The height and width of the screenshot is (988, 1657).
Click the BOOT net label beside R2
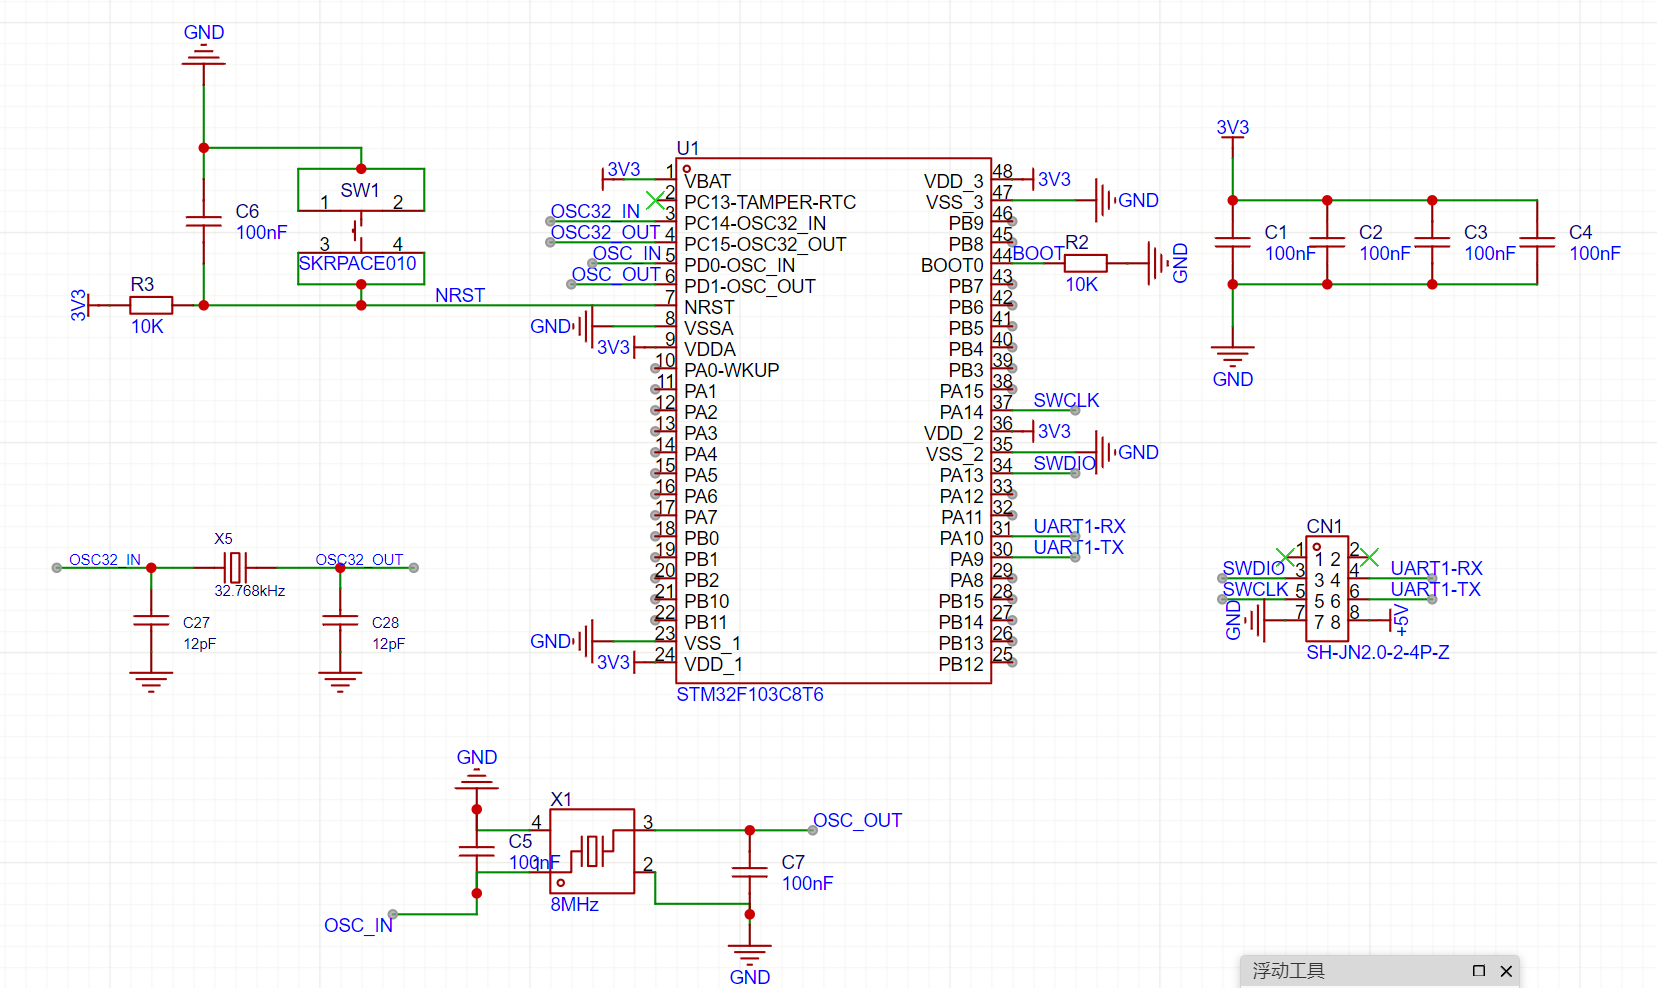coord(1039,253)
